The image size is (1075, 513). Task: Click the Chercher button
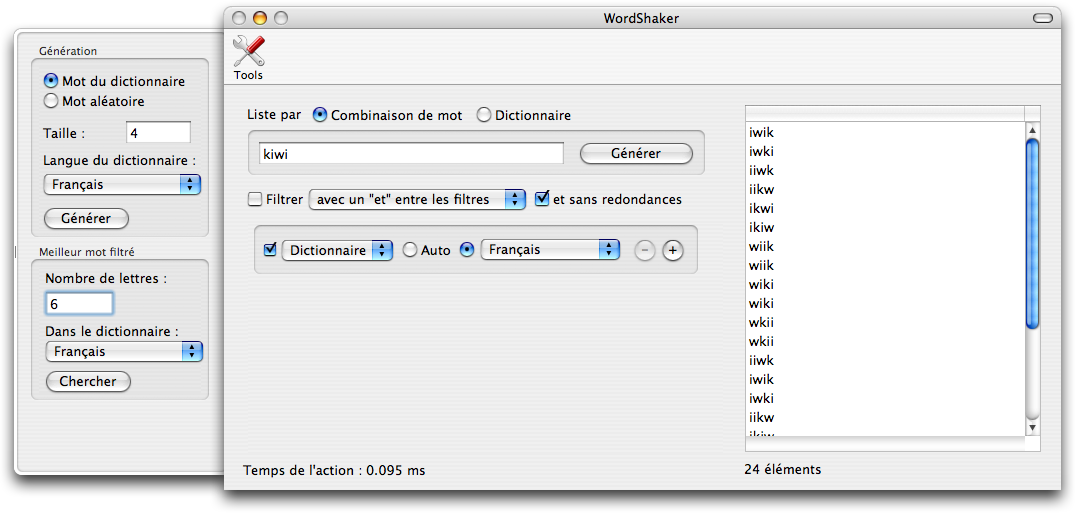(88, 381)
